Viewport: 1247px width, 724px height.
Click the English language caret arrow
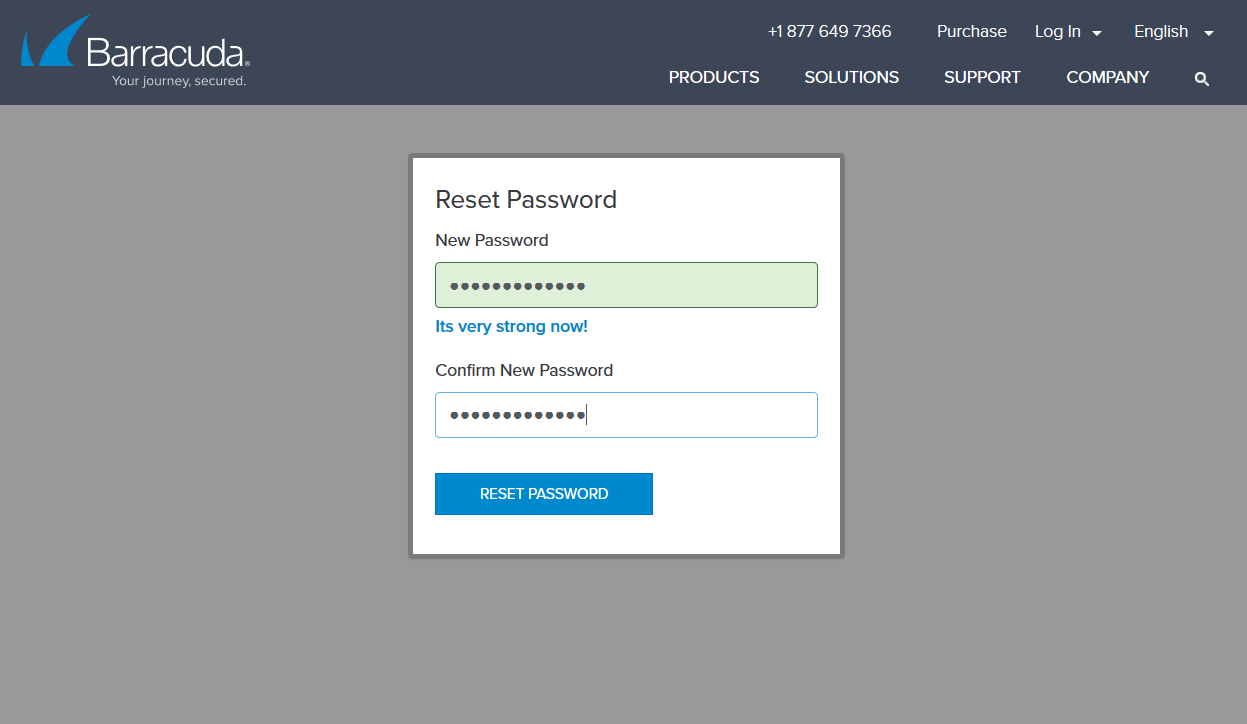pos(1209,33)
